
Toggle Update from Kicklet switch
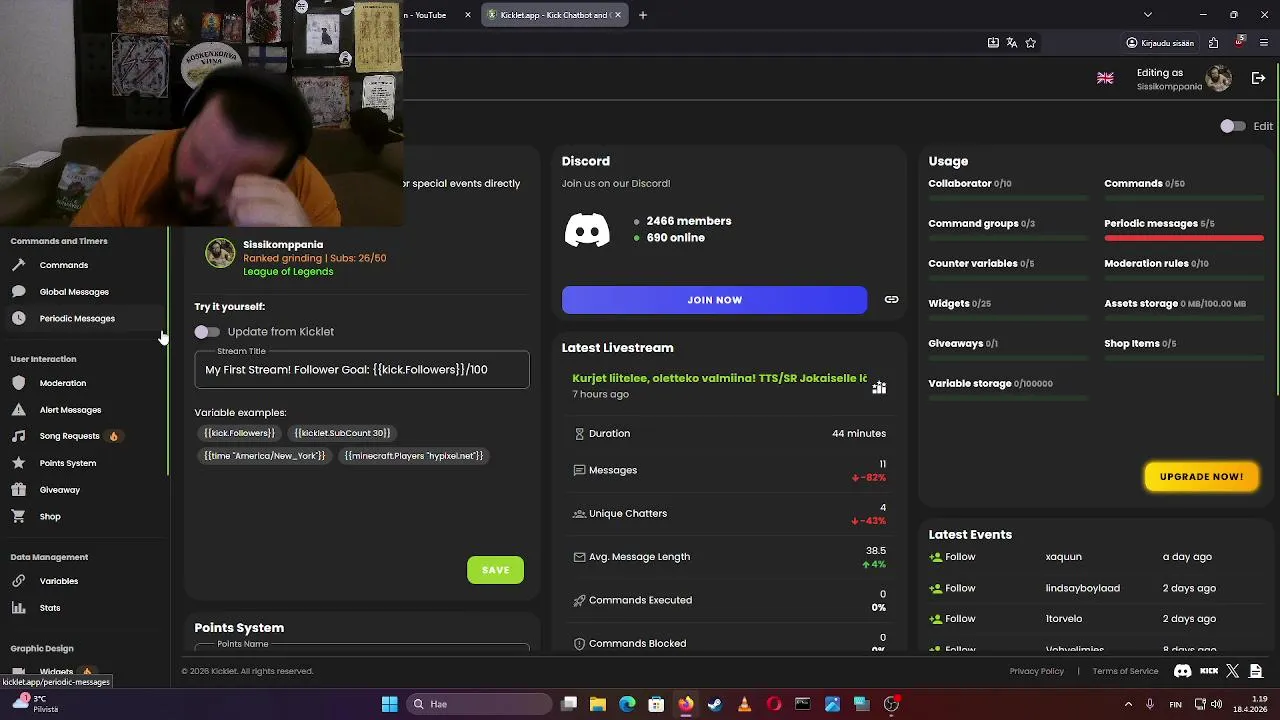point(207,332)
